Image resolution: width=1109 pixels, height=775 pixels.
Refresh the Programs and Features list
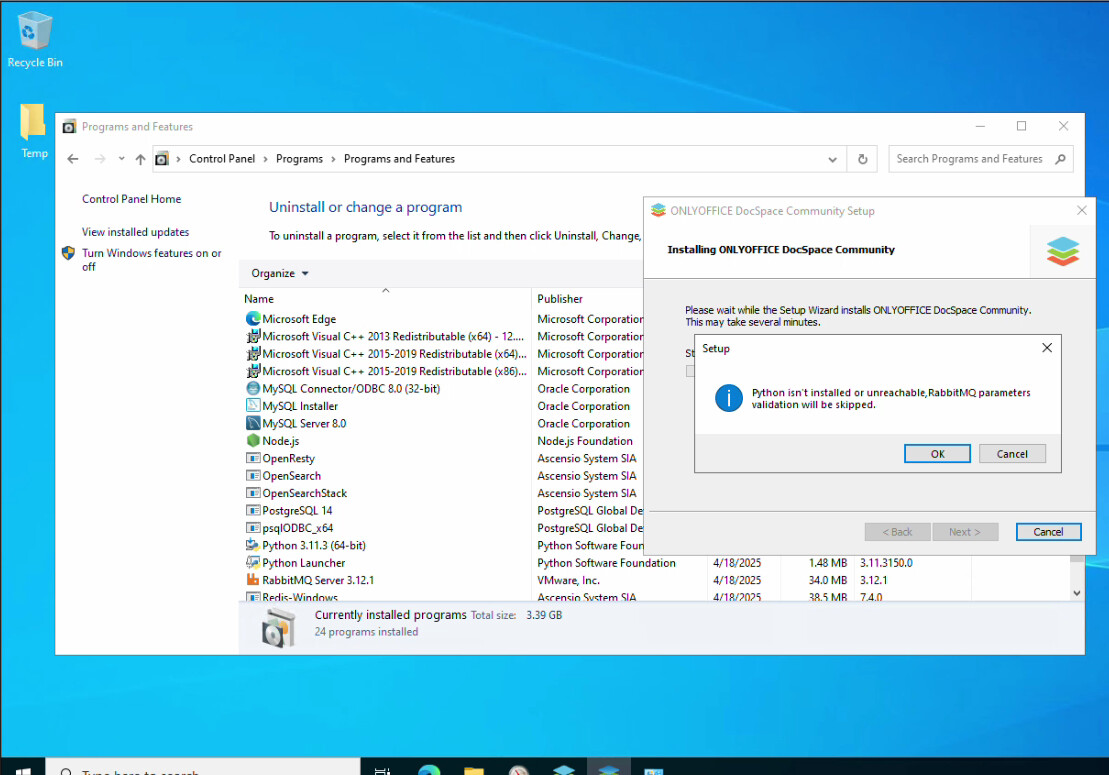(x=863, y=159)
